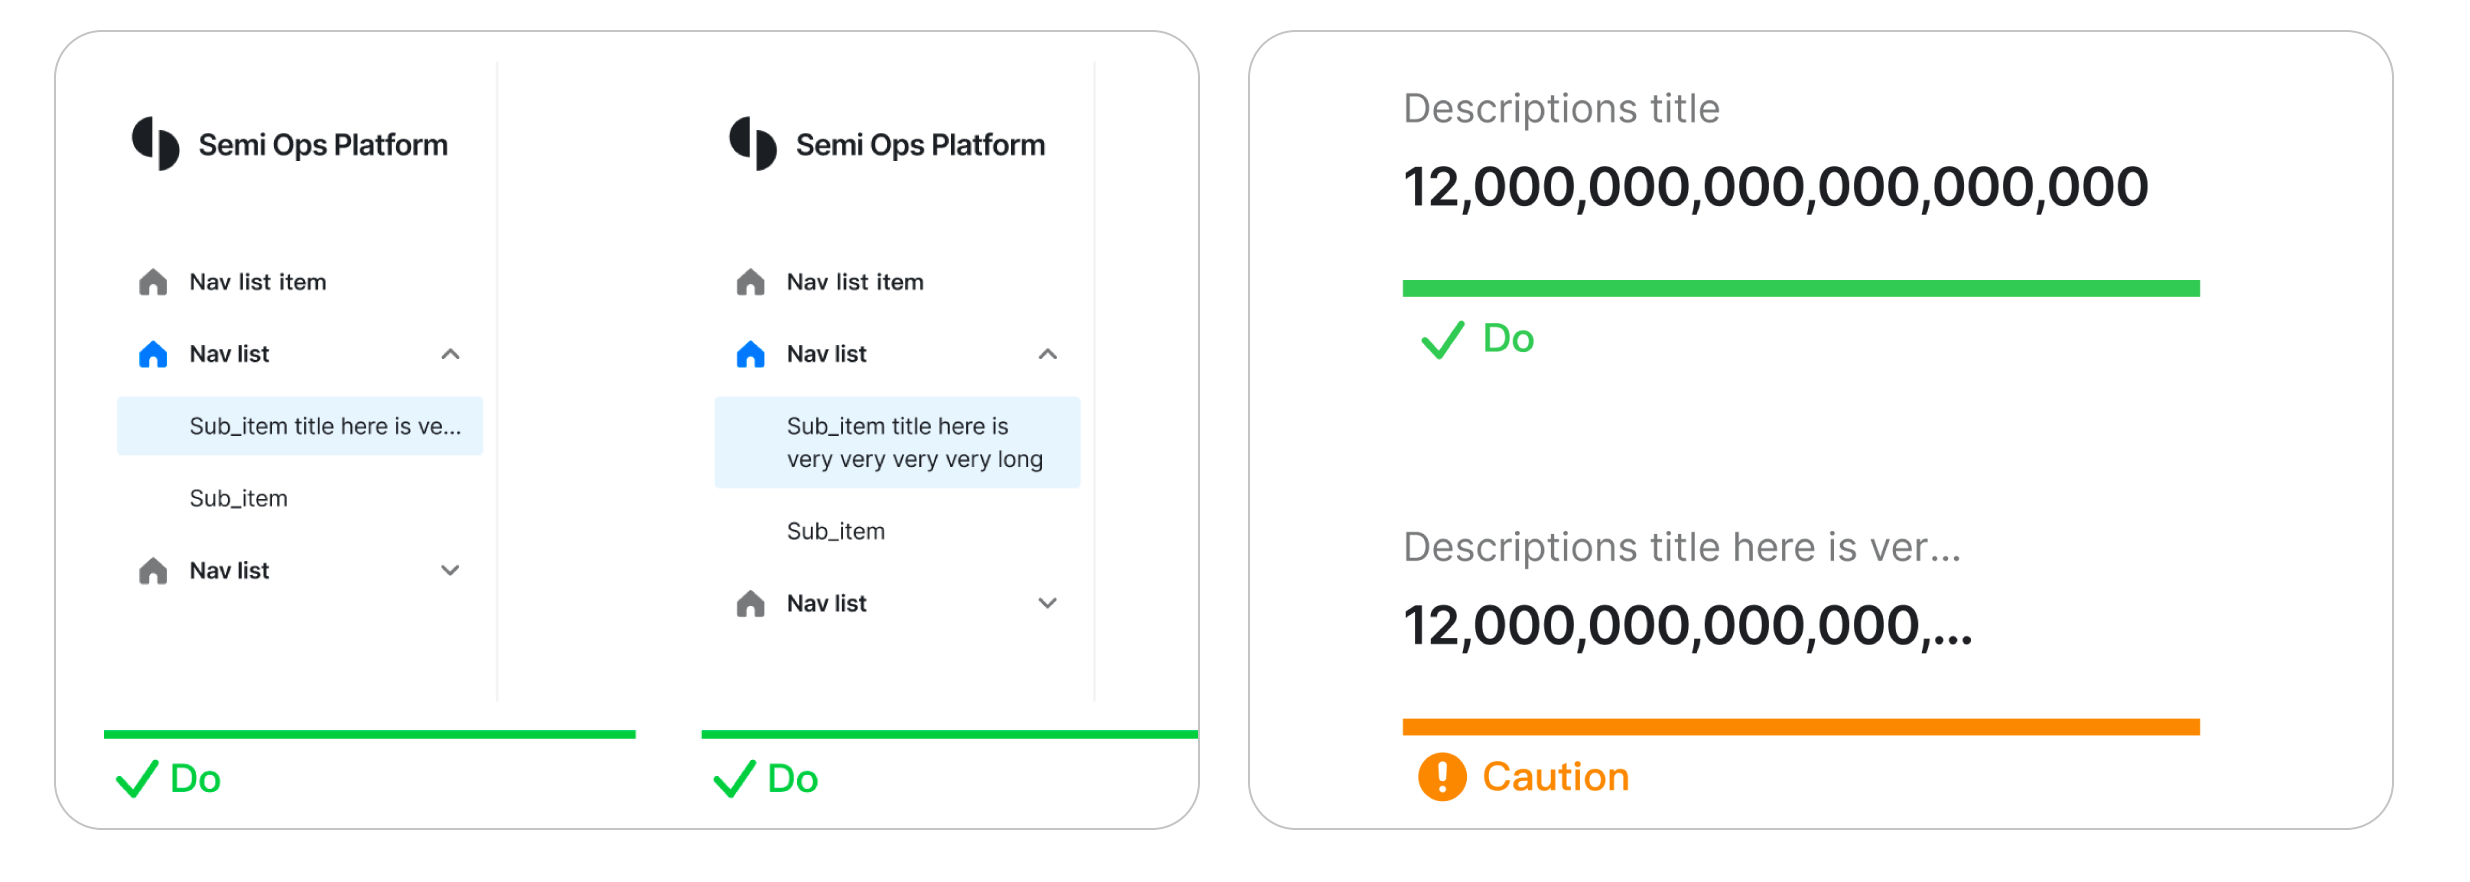Screen dimensions: 2470x882
Task: Click the home icon beside 'Nav list item' in the left navigation
Action: (153, 282)
